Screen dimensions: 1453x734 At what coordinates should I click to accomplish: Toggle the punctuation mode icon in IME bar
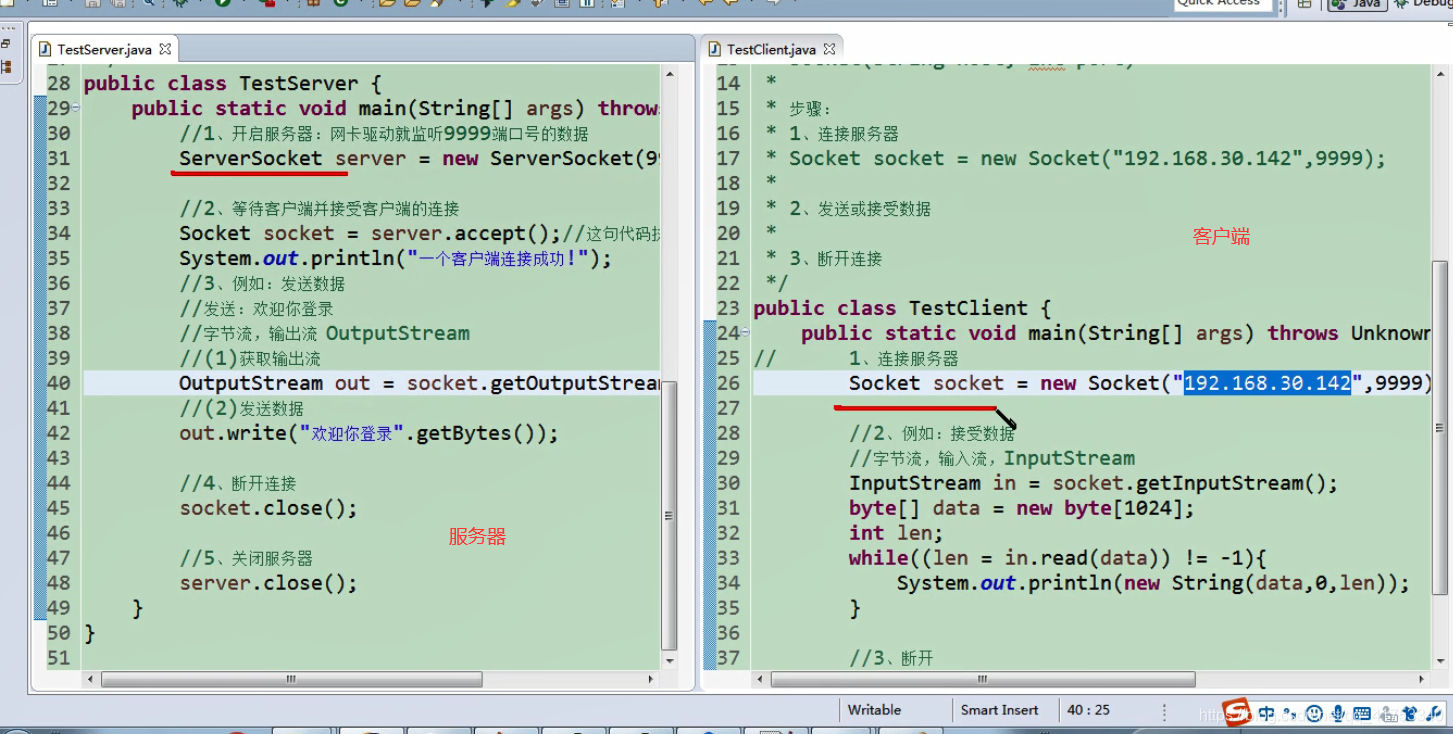coord(1290,714)
